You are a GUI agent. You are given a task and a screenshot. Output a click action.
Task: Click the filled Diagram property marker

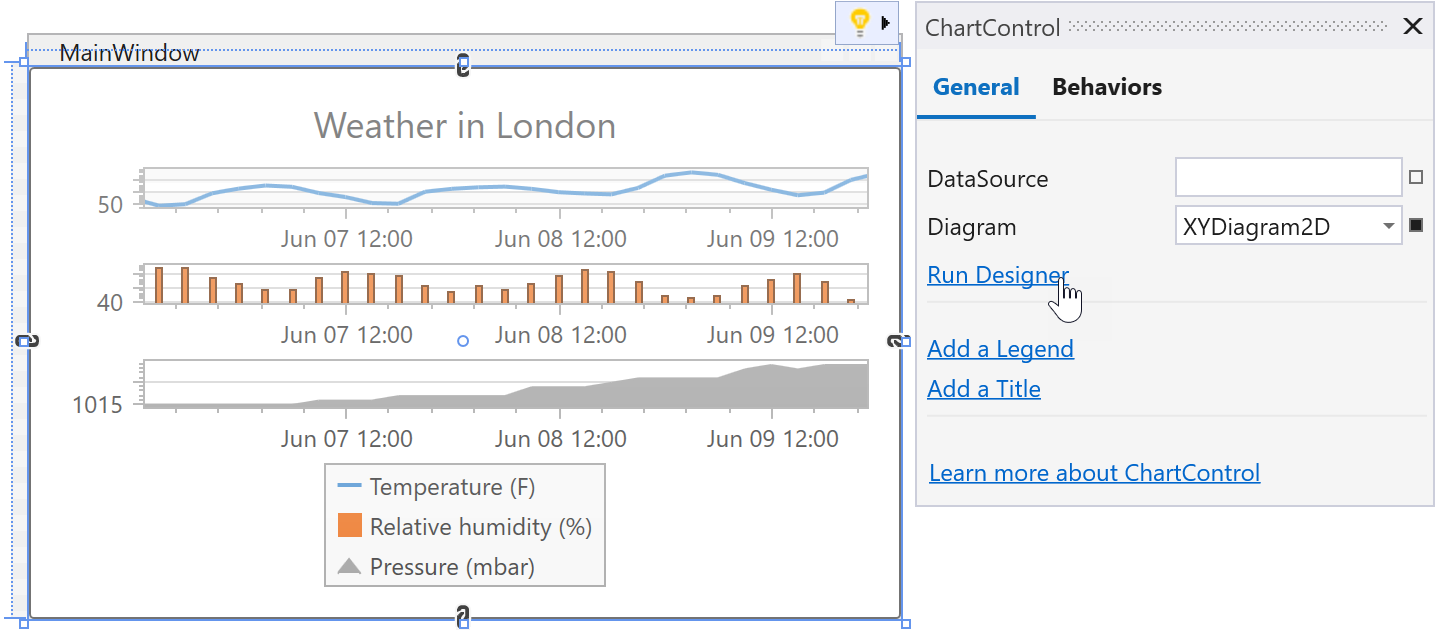pyautogui.click(x=1415, y=226)
